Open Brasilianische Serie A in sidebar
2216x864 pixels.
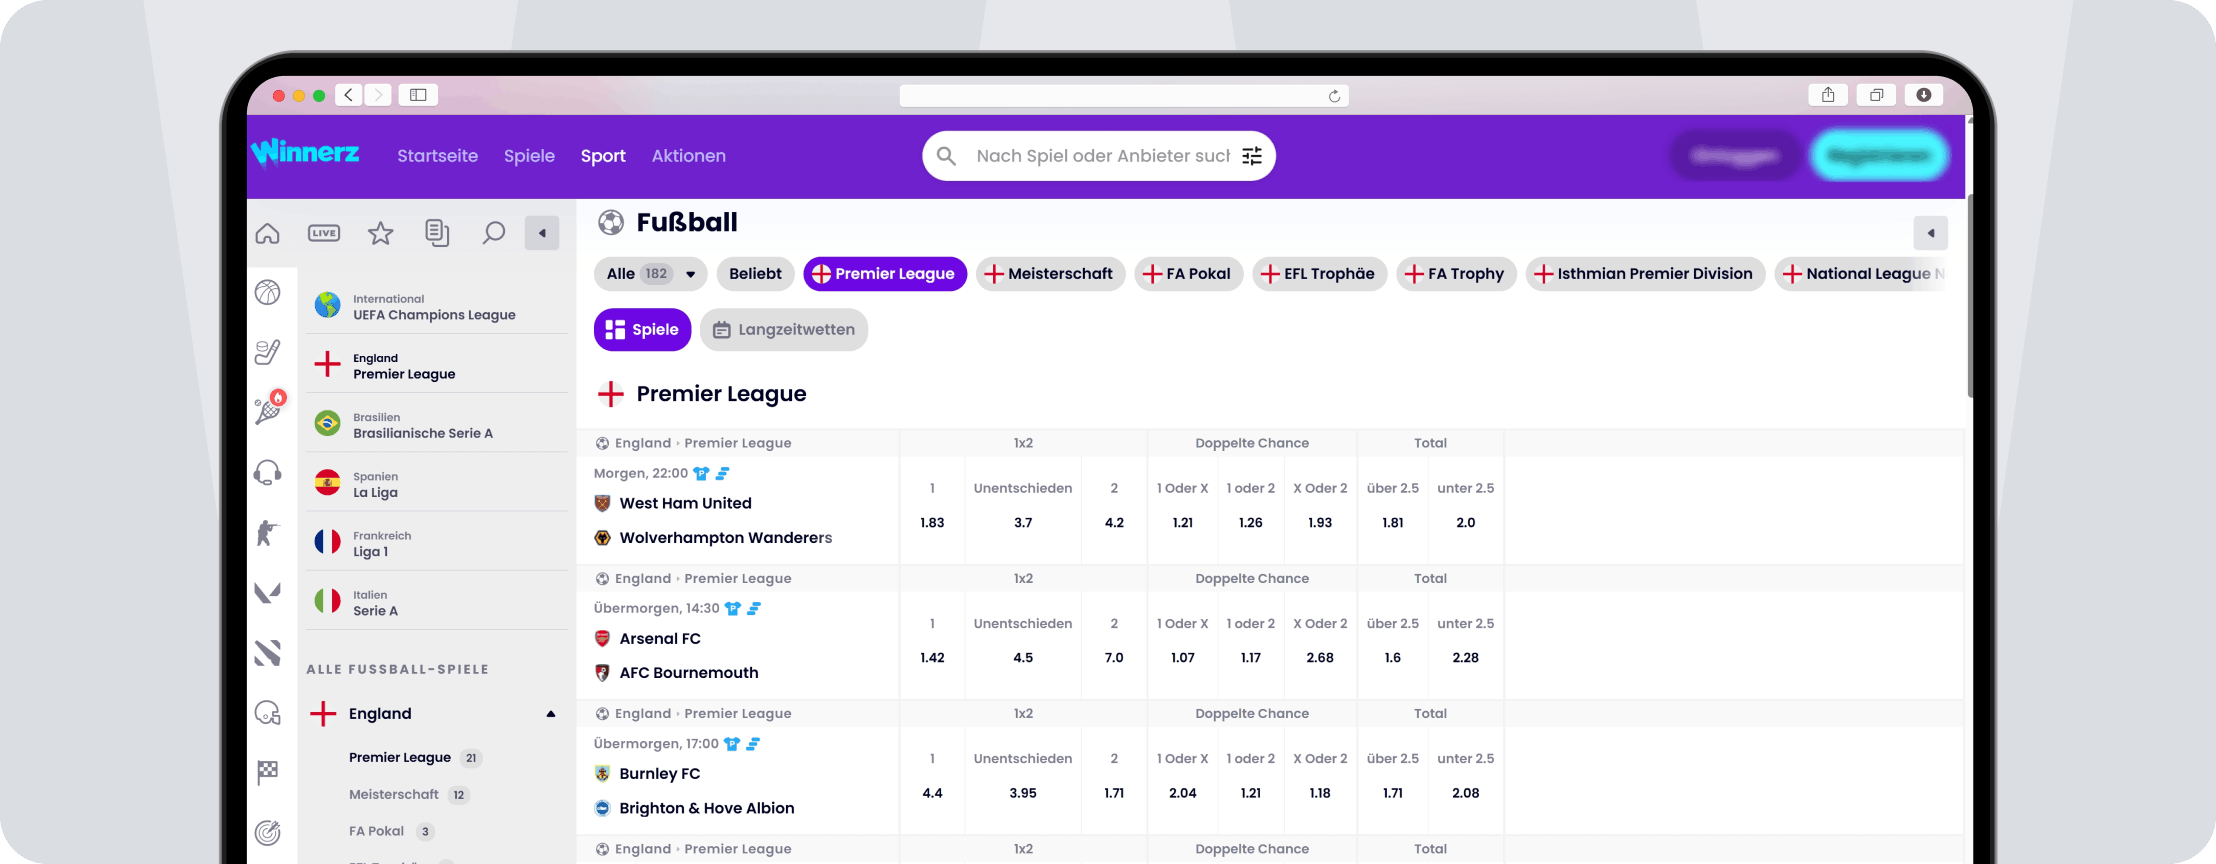coord(436,424)
